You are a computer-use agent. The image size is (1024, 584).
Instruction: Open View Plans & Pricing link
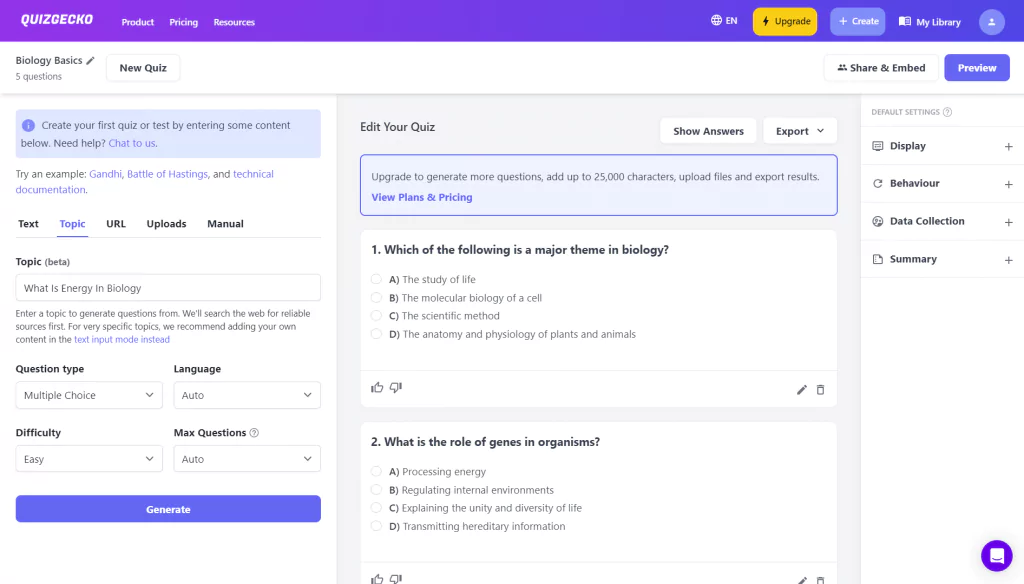422,197
